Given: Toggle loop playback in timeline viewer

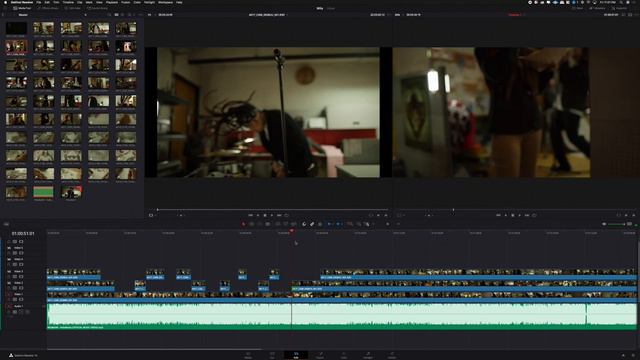Looking at the screenshot, I should point(534,215).
